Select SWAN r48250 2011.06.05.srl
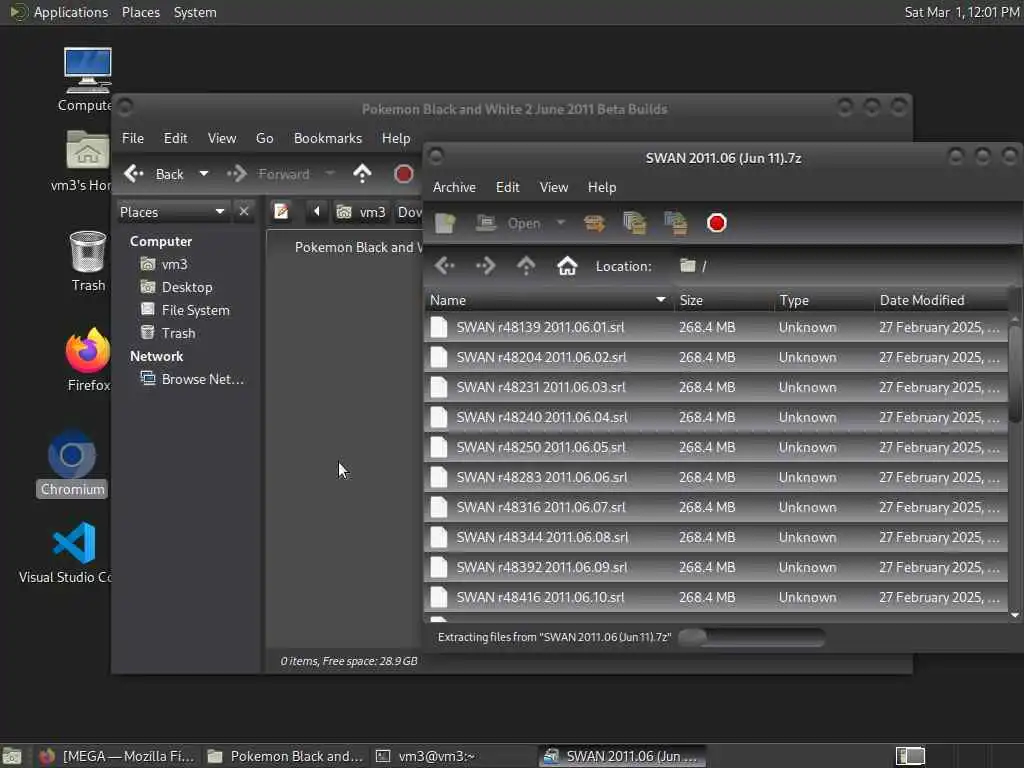 coord(716,447)
